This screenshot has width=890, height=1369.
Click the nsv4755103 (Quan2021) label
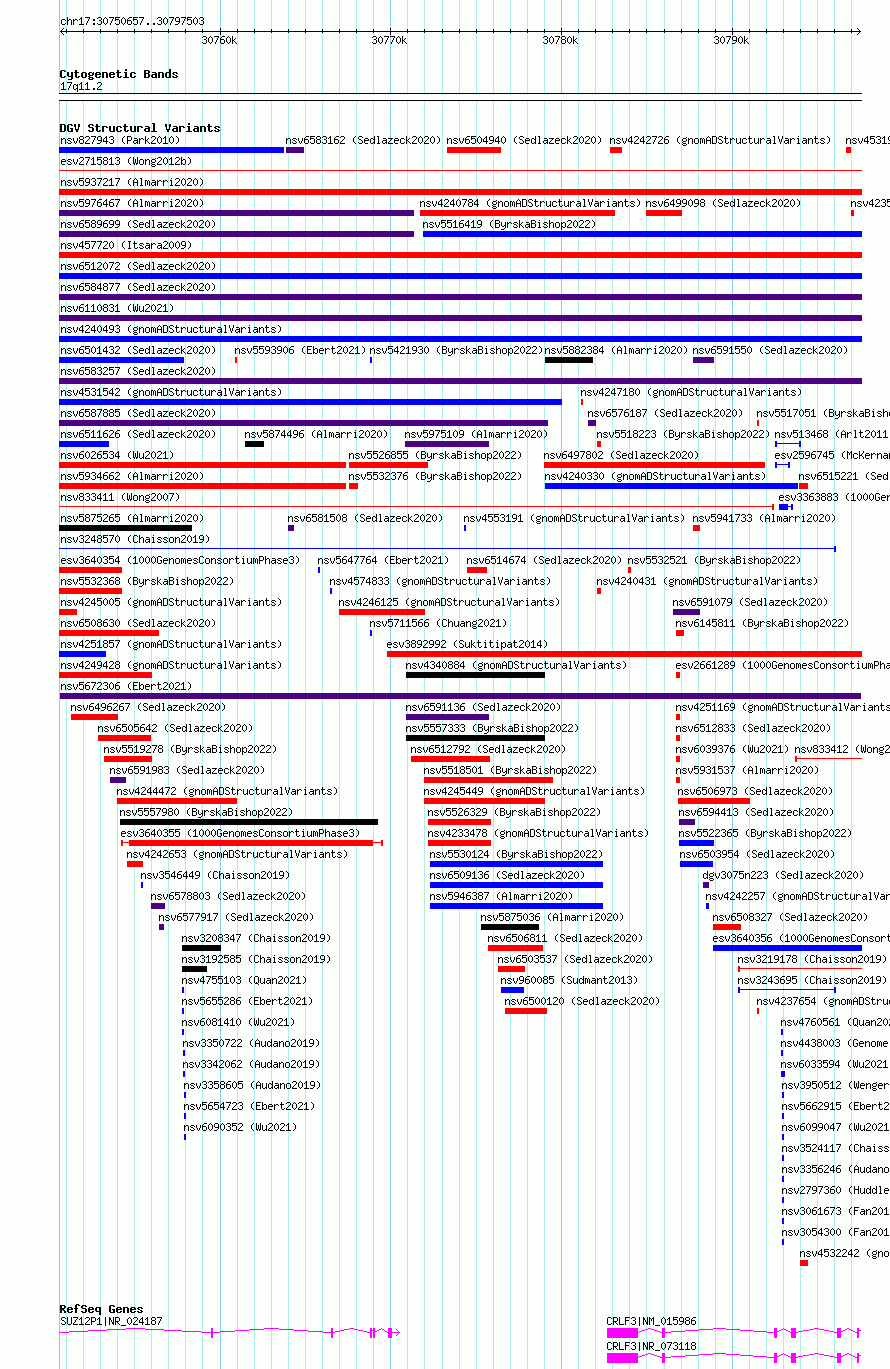click(x=245, y=980)
